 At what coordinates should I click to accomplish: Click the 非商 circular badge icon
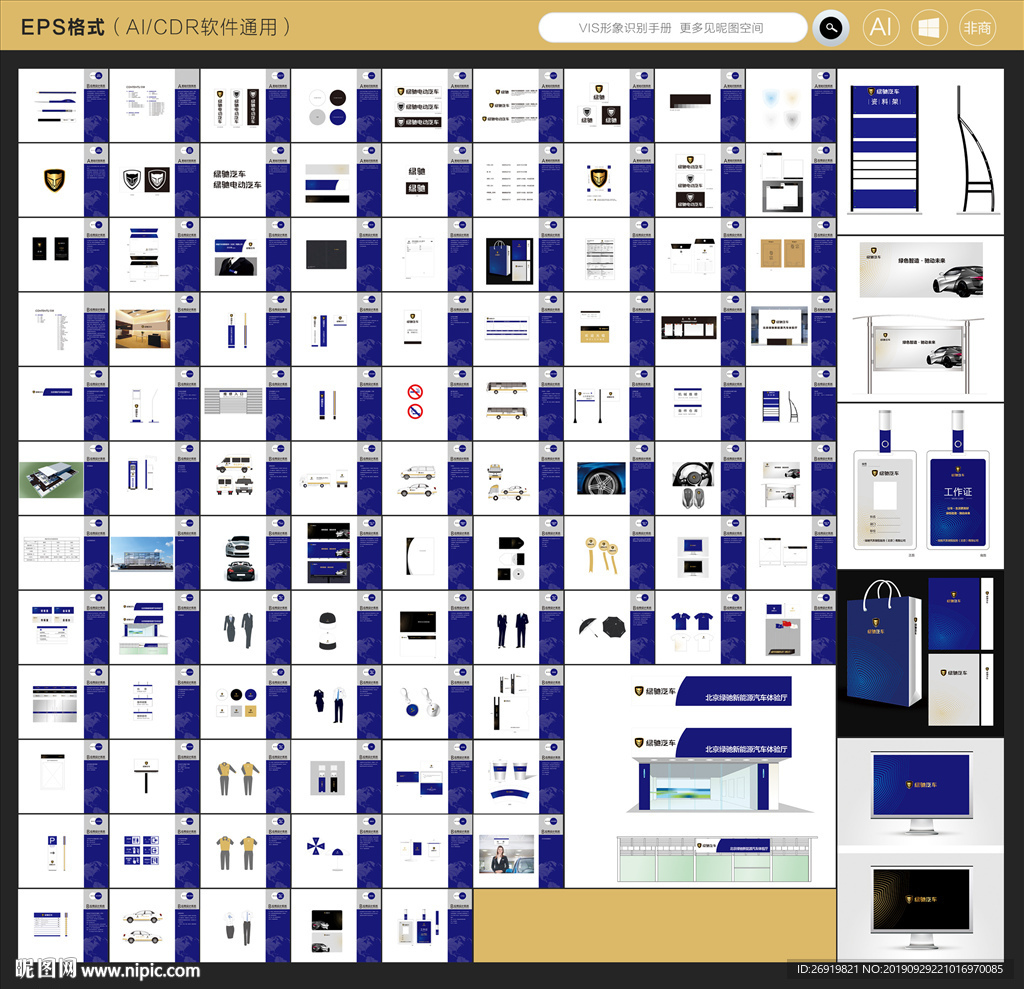click(977, 27)
